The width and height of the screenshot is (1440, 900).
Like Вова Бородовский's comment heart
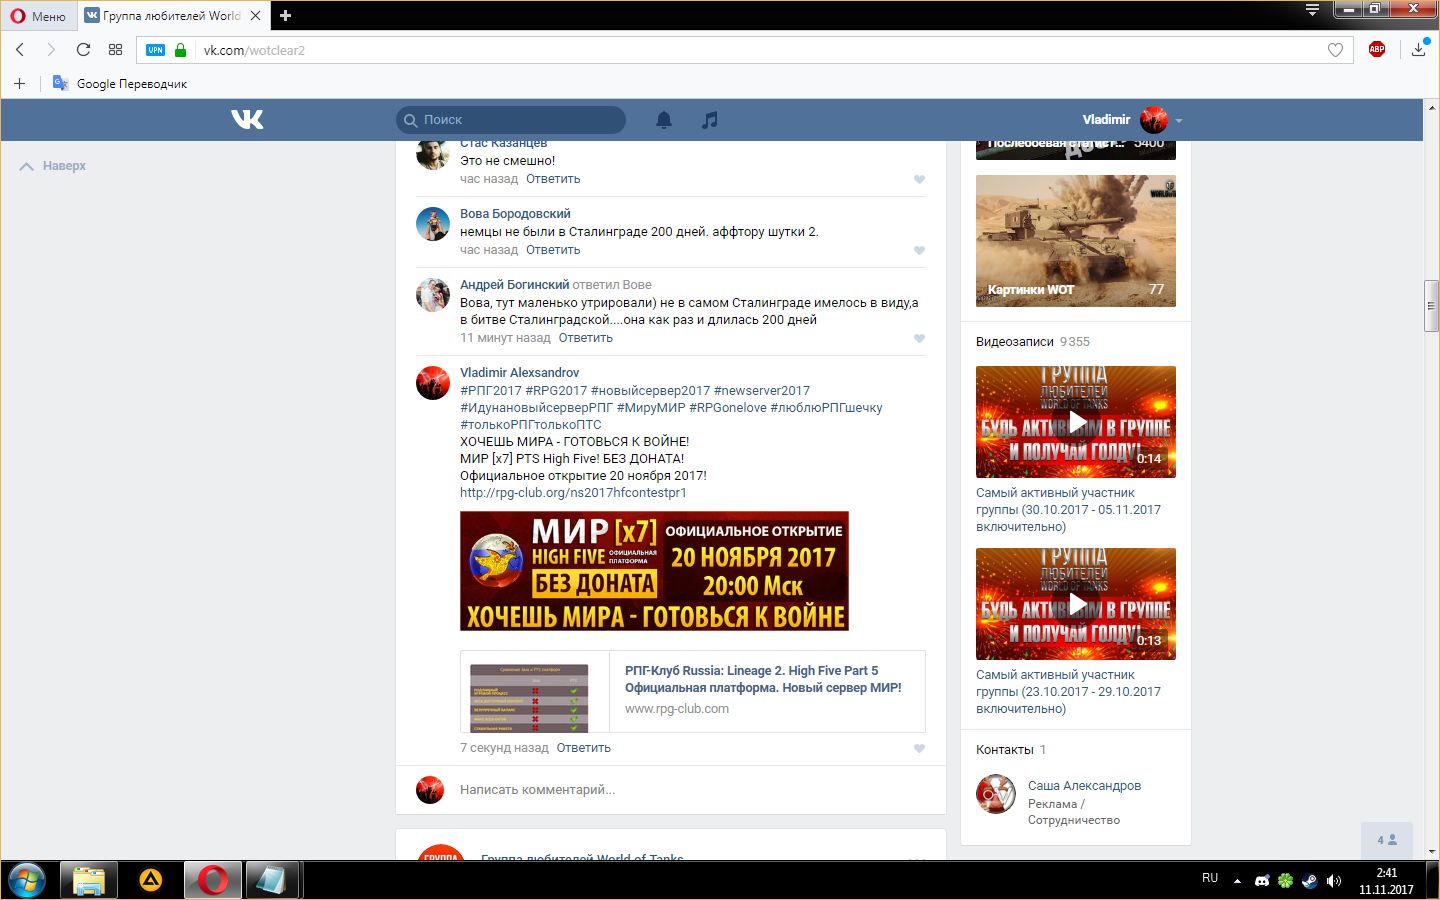pos(919,250)
